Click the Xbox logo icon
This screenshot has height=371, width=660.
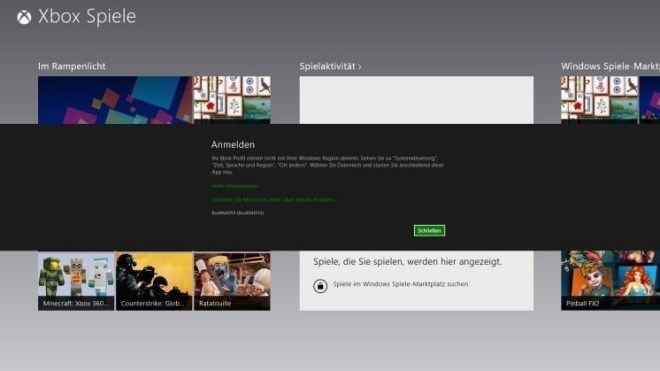pyautogui.click(x=24, y=17)
